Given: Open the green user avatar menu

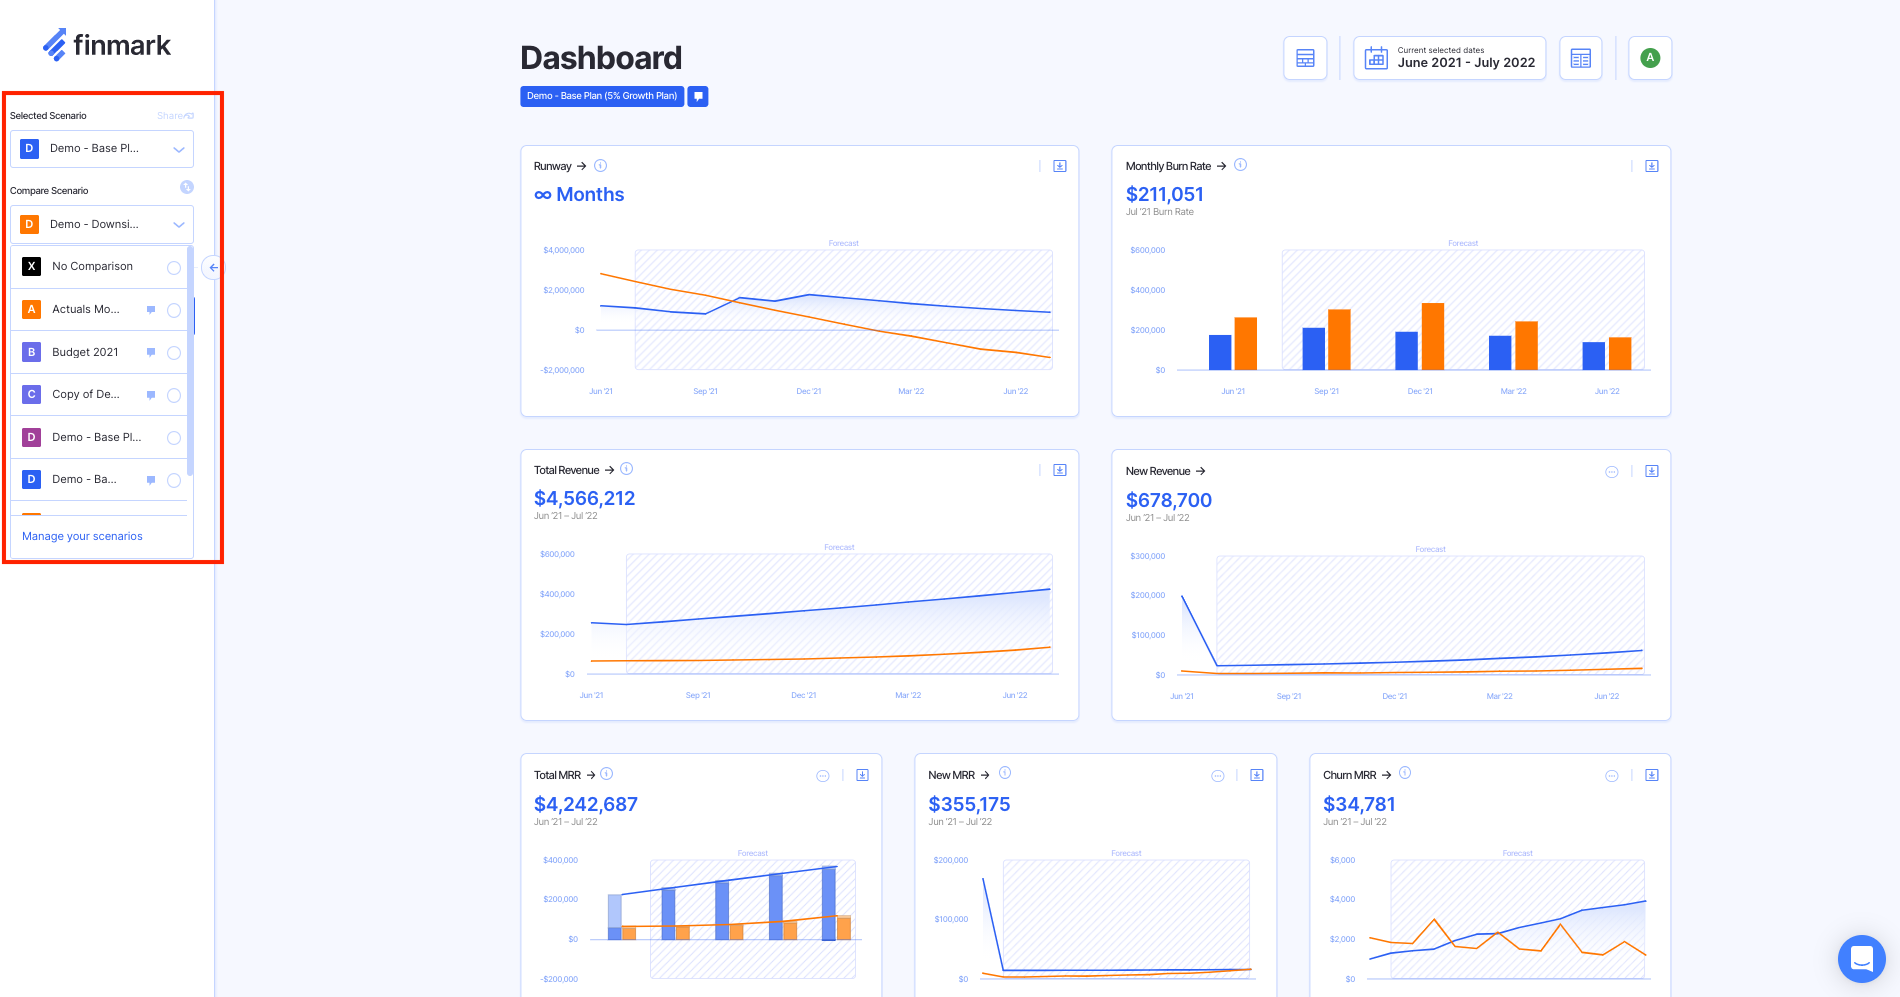Looking at the screenshot, I should (x=1650, y=58).
